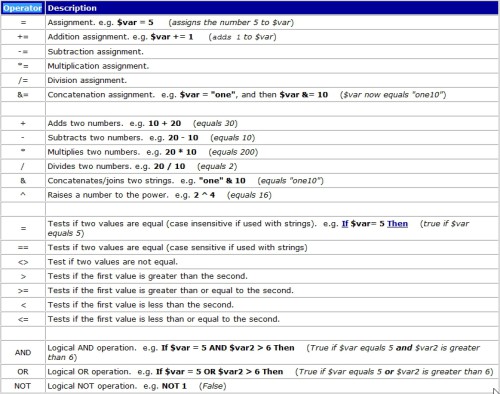Screen dimensions: 500x394
Task: Click the 'OR' operator cell
Action: pos(23,372)
